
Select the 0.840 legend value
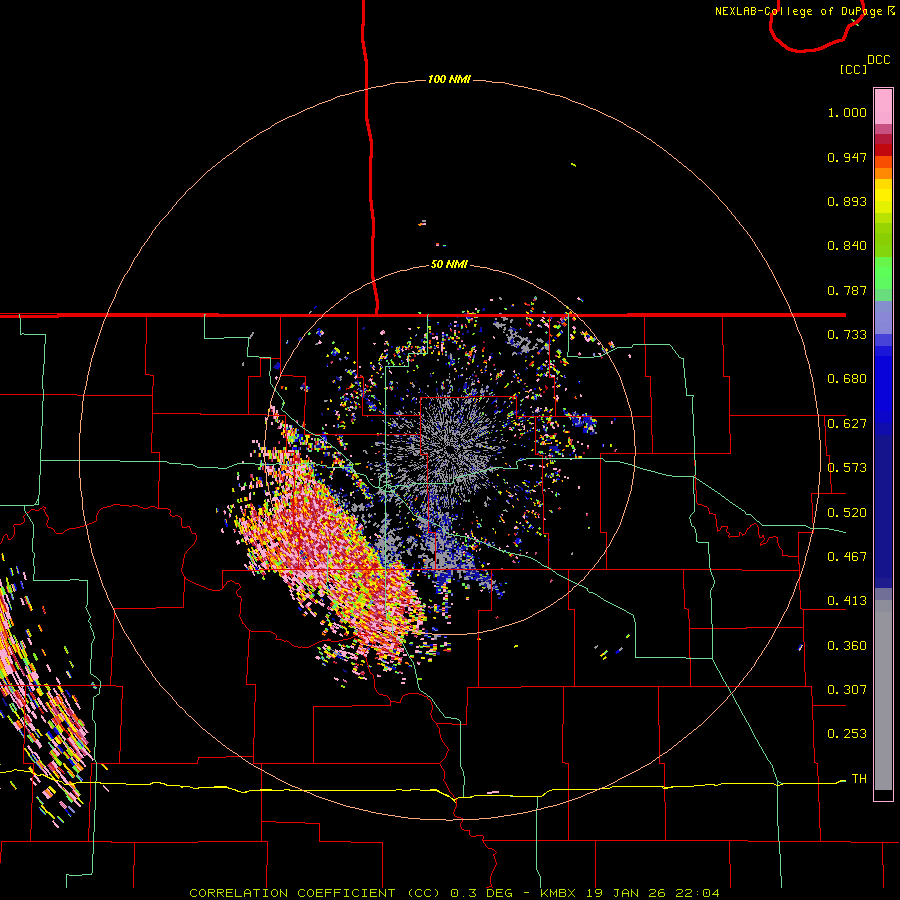[847, 246]
